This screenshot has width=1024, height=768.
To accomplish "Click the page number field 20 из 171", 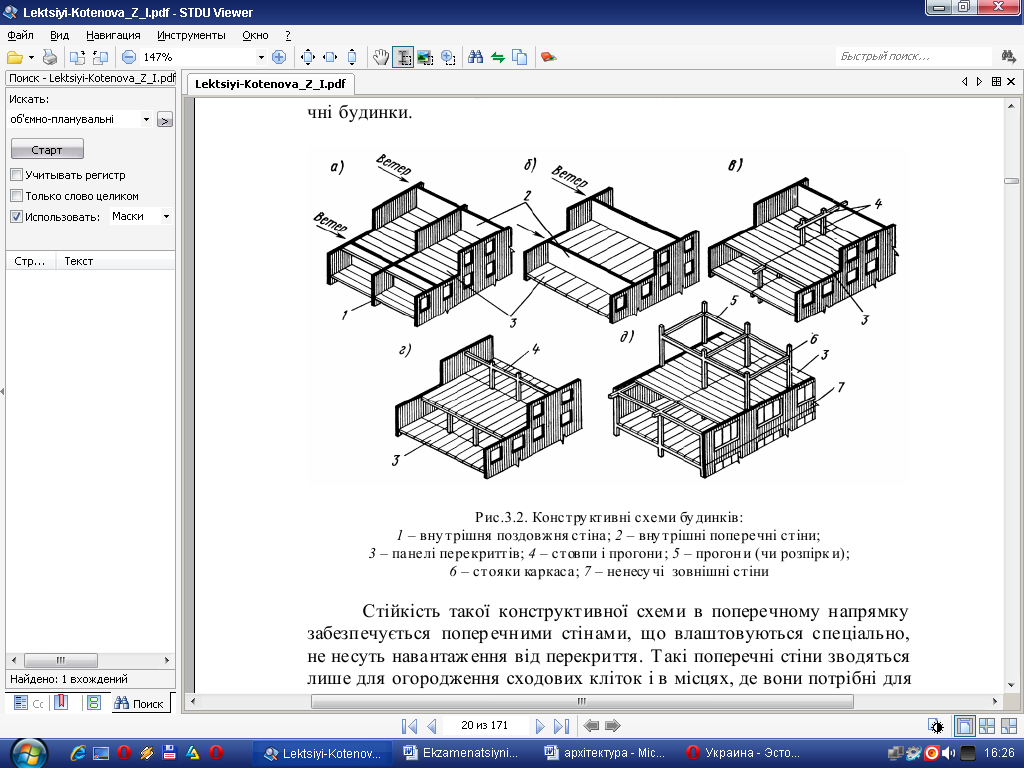I will pyautogui.click(x=485, y=725).
